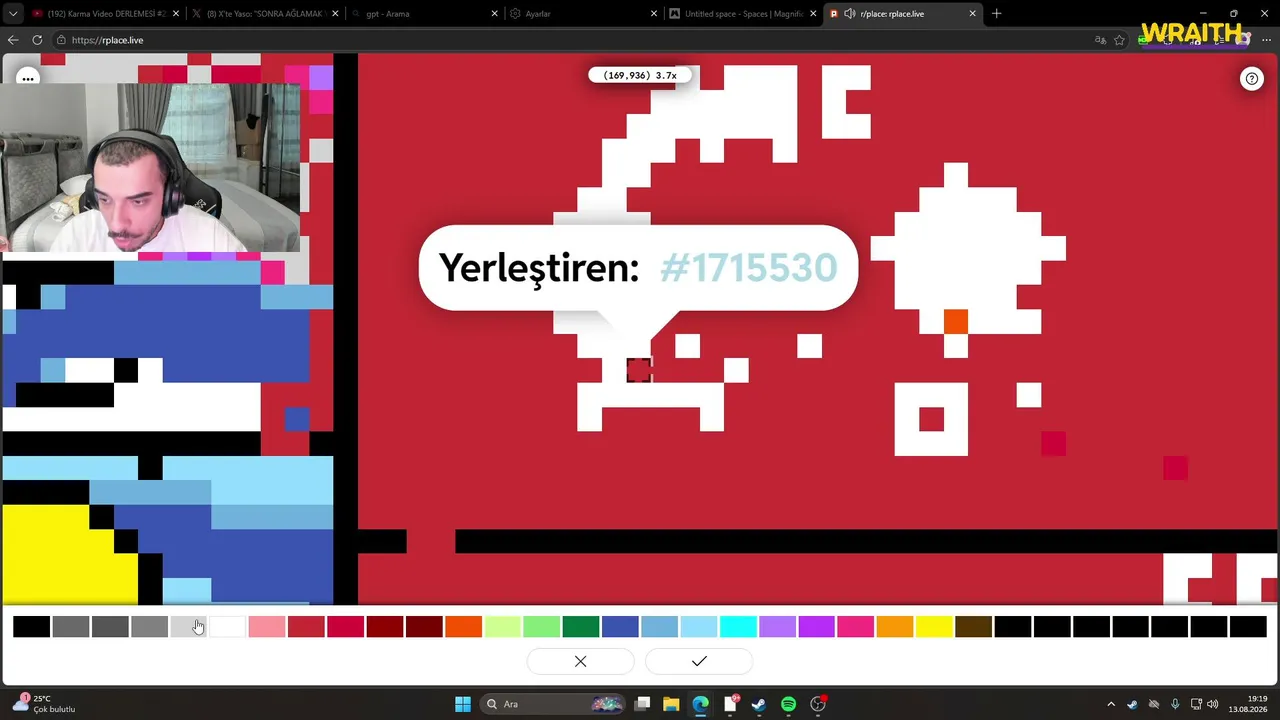Mute the r/place tab audio icon
Image resolution: width=1280 pixels, height=720 pixels.
[x=849, y=14]
